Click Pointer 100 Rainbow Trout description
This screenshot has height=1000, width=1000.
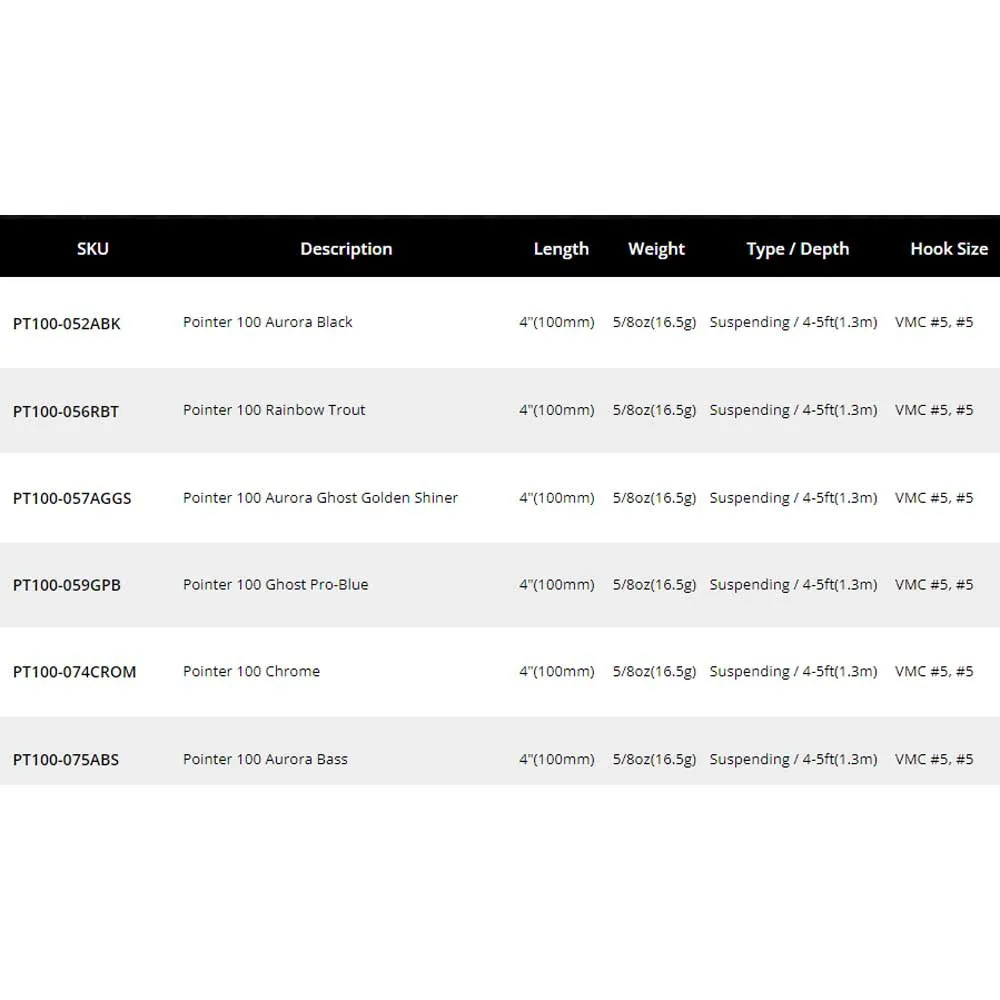274,410
